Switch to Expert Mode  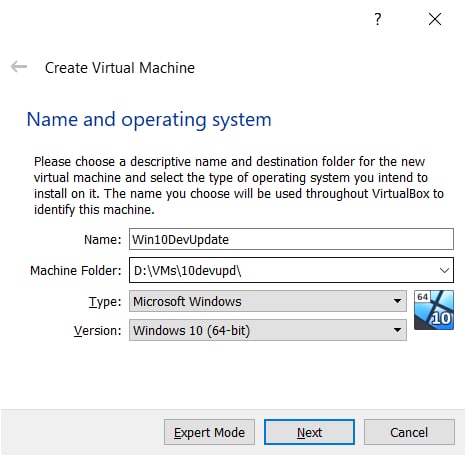click(x=209, y=432)
